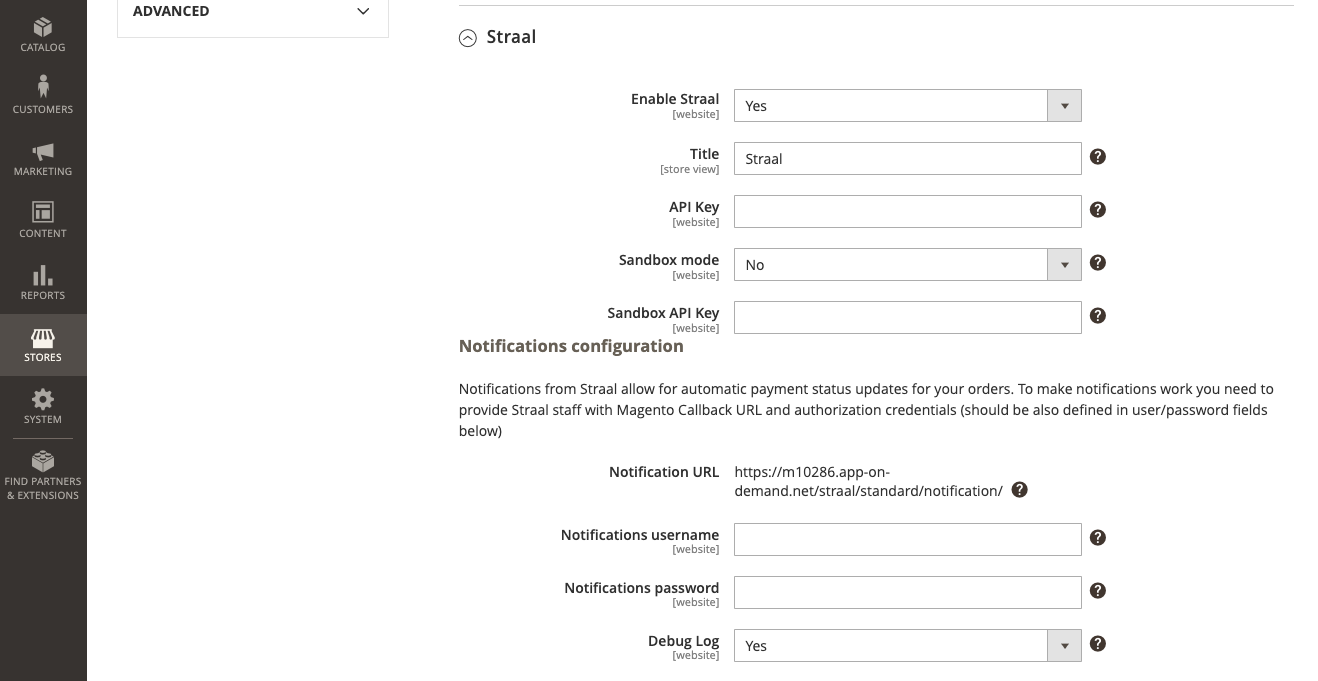The width and height of the screenshot is (1318, 681).
Task: Open the Content sidebar menu
Action: (43, 221)
